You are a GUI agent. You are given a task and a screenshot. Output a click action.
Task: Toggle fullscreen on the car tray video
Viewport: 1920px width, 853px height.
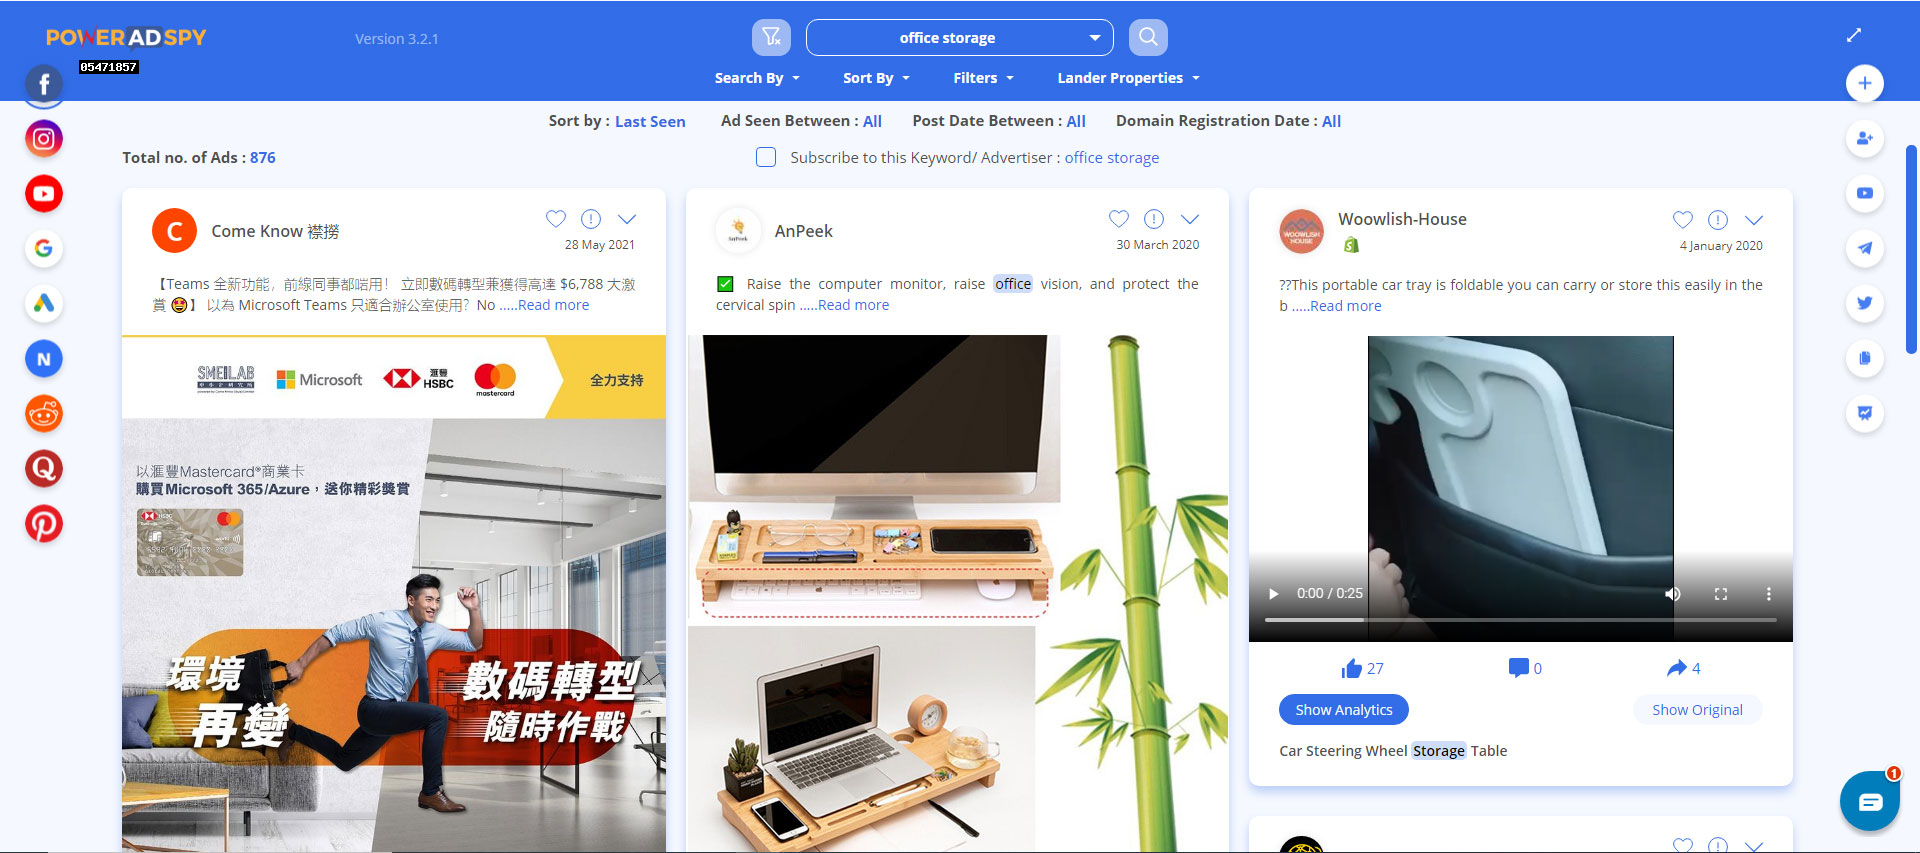(x=1721, y=594)
